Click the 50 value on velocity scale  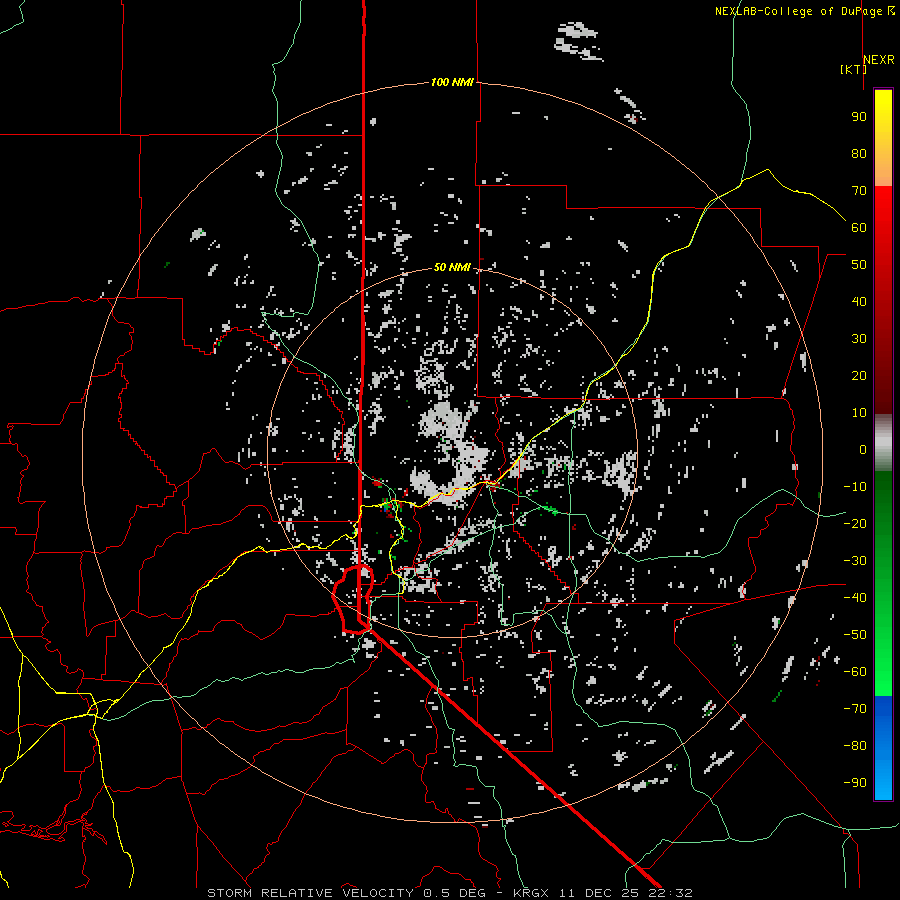click(859, 265)
